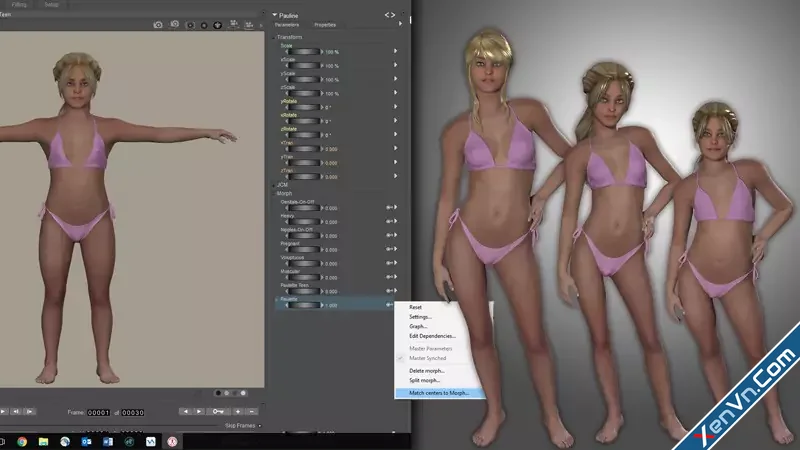Add a keyframe with the plus button
The image size is (800, 450).
pyautogui.click(x=238, y=412)
